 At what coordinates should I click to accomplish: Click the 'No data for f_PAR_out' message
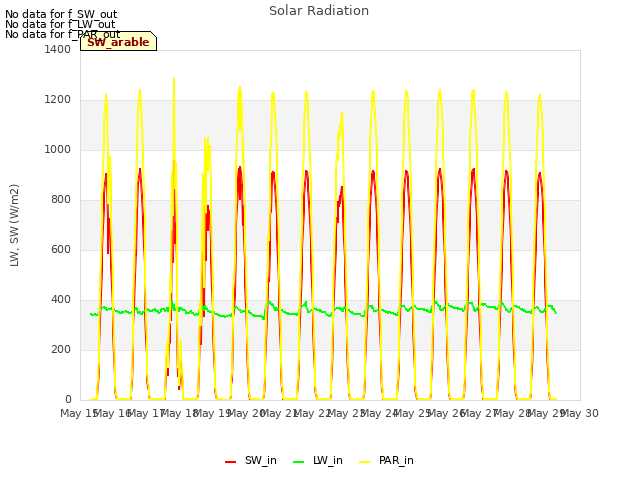[63, 34]
